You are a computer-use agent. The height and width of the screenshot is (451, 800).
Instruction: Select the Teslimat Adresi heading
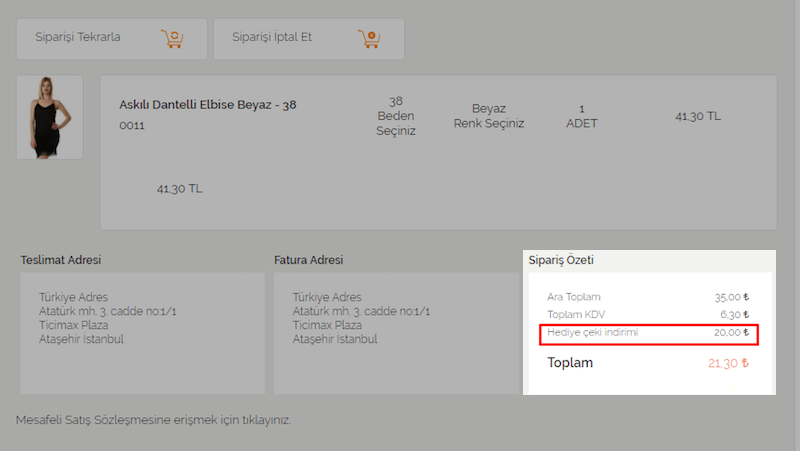coord(61,260)
